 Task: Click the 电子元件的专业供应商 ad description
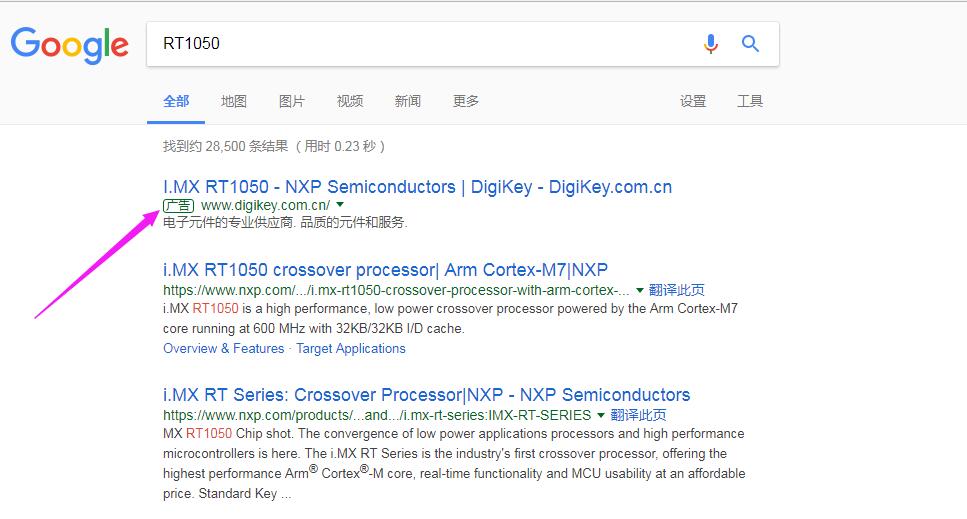tap(285, 223)
